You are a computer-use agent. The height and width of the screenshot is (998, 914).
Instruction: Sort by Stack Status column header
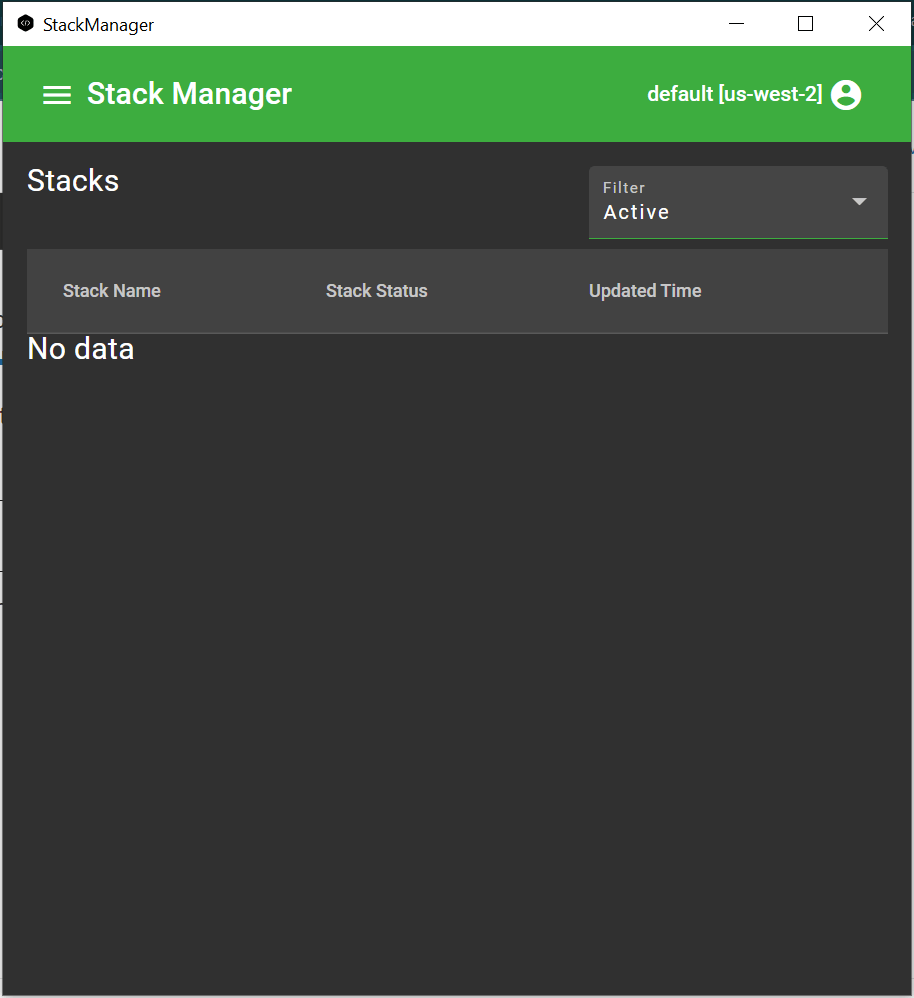coord(376,291)
